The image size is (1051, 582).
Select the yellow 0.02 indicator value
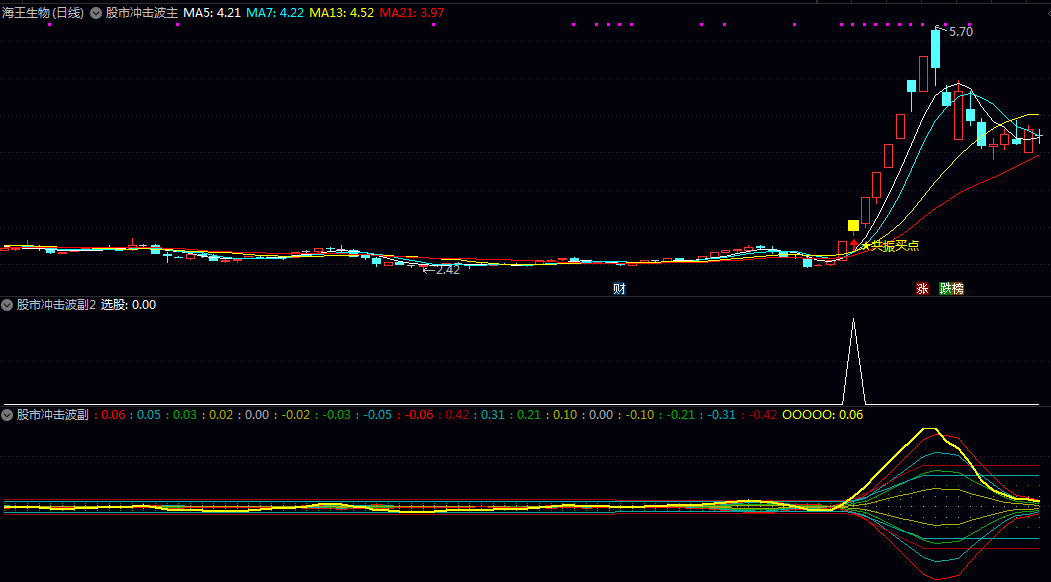tap(221, 415)
